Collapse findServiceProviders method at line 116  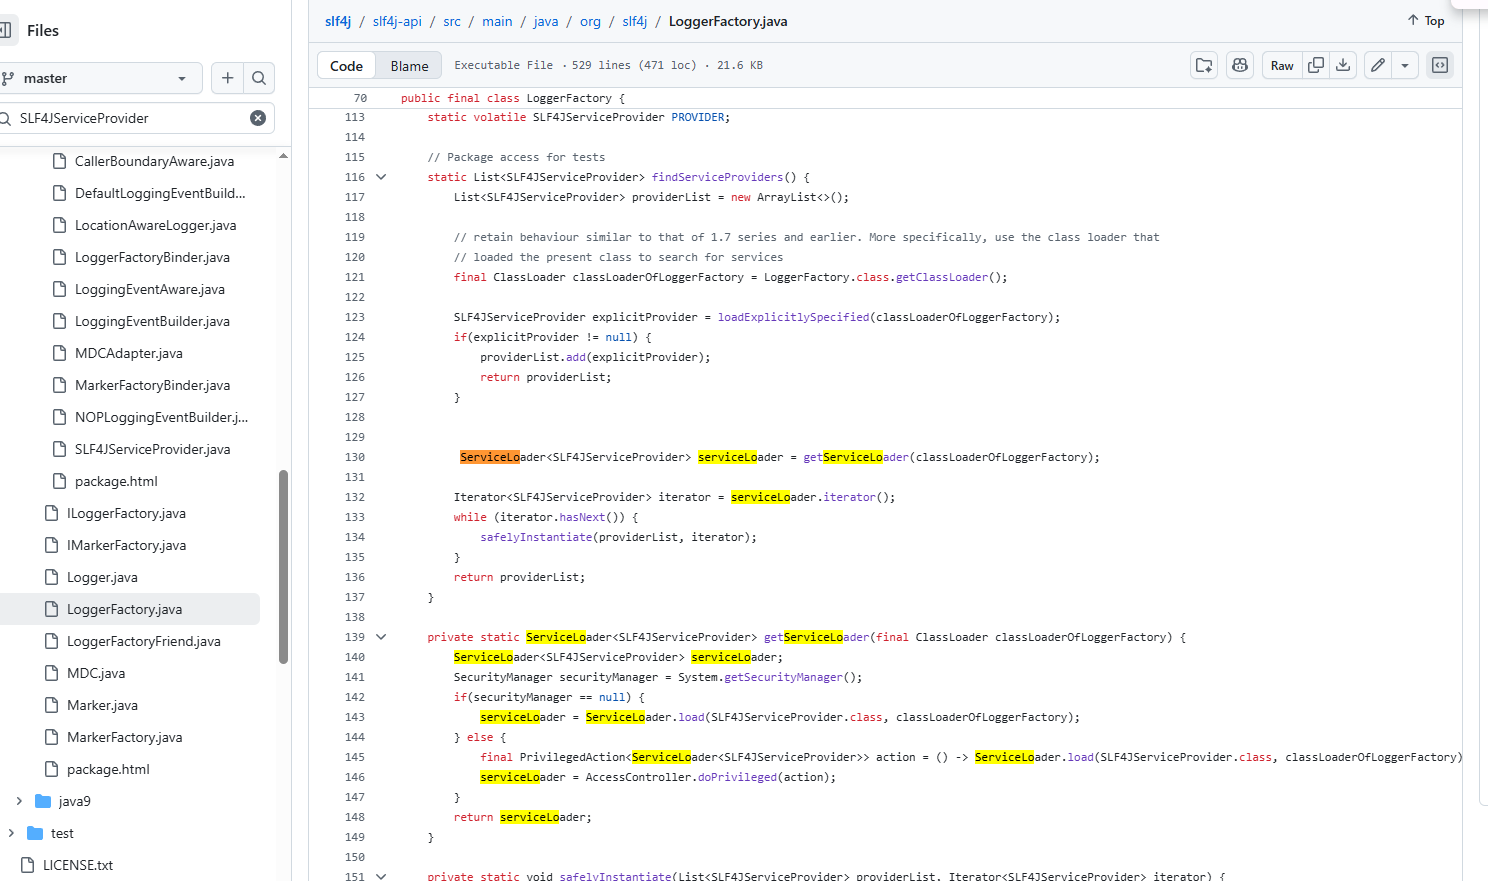[x=381, y=177]
